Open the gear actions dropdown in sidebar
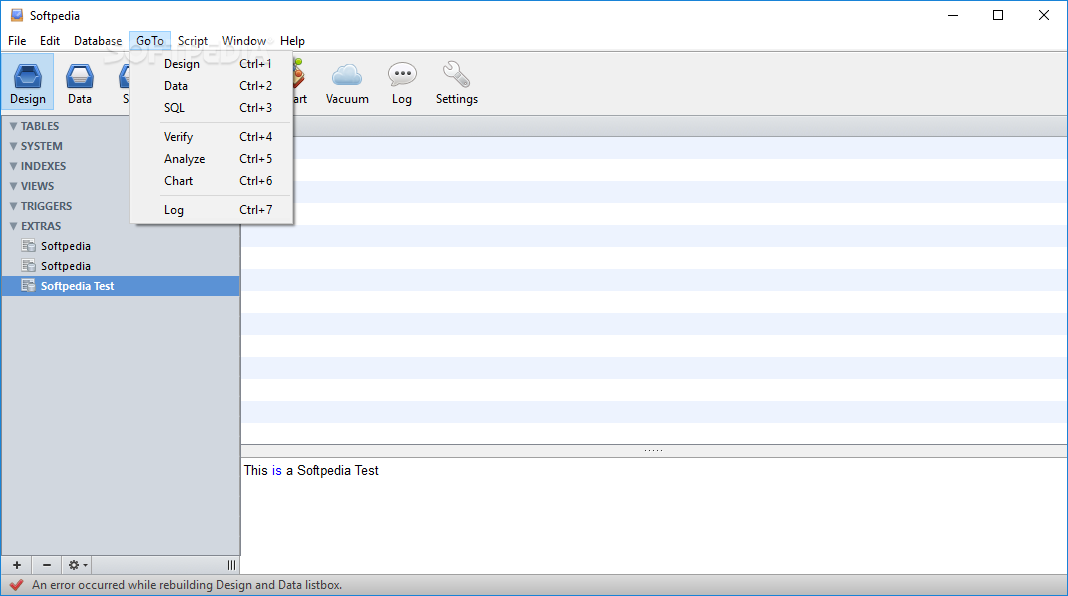This screenshot has height=596, width=1068. click(x=77, y=565)
